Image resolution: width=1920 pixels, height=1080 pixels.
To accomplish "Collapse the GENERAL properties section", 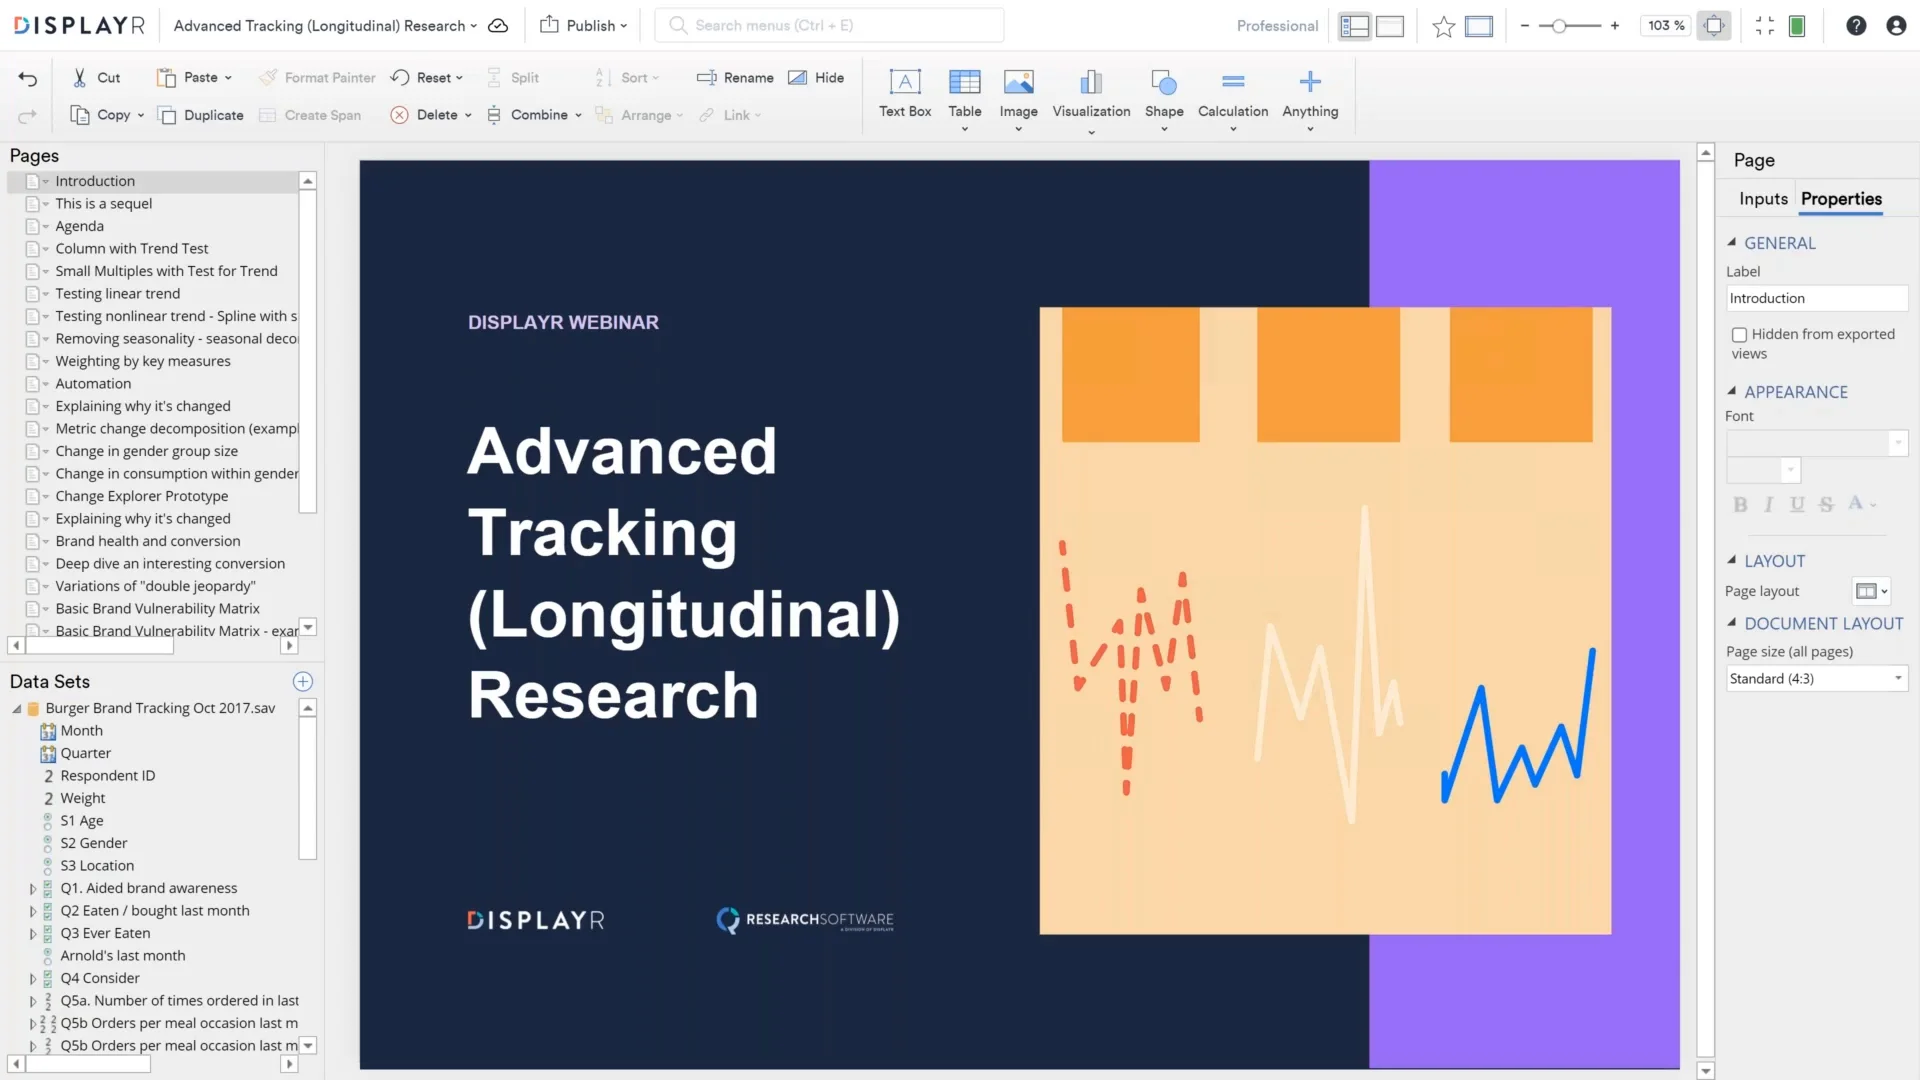I will point(1732,243).
